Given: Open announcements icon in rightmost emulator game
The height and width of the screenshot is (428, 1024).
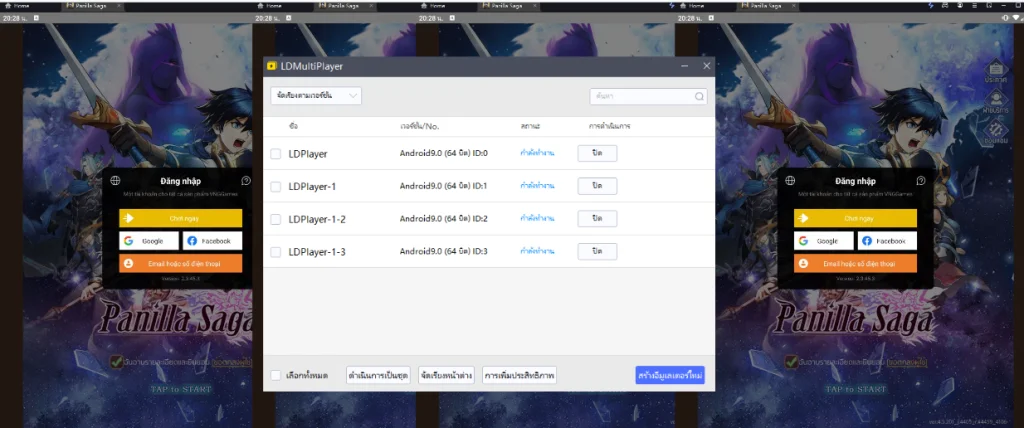Looking at the screenshot, I should 995,71.
